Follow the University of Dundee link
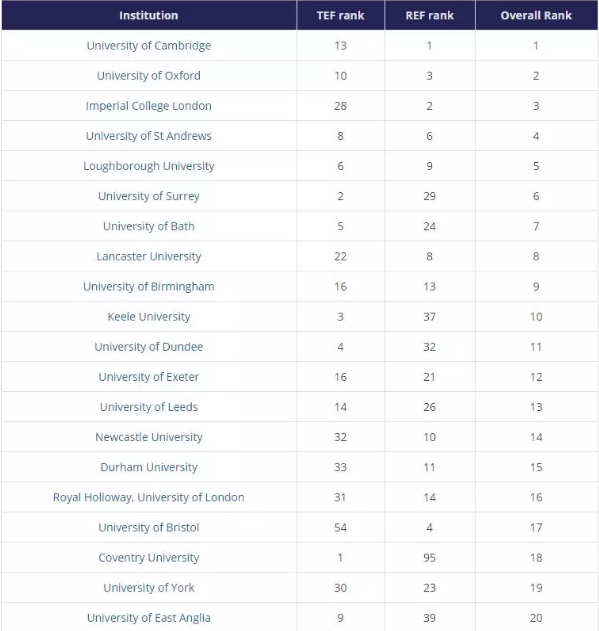Screen dimensions: 599x631 pos(149,347)
